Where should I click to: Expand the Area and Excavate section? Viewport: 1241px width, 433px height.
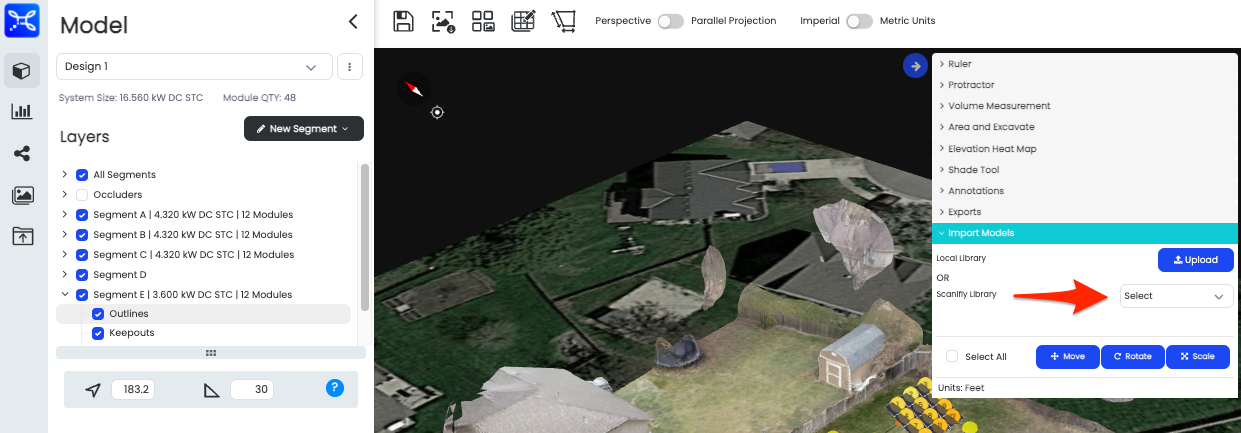click(x=1085, y=127)
